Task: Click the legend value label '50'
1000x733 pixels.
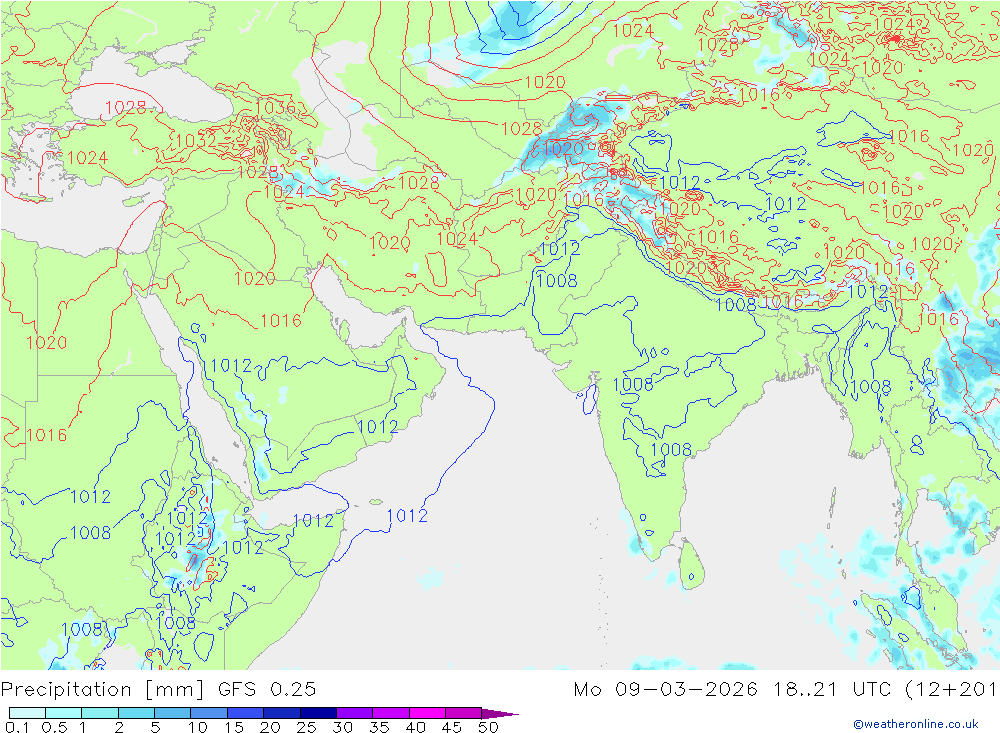Action: click(488, 727)
